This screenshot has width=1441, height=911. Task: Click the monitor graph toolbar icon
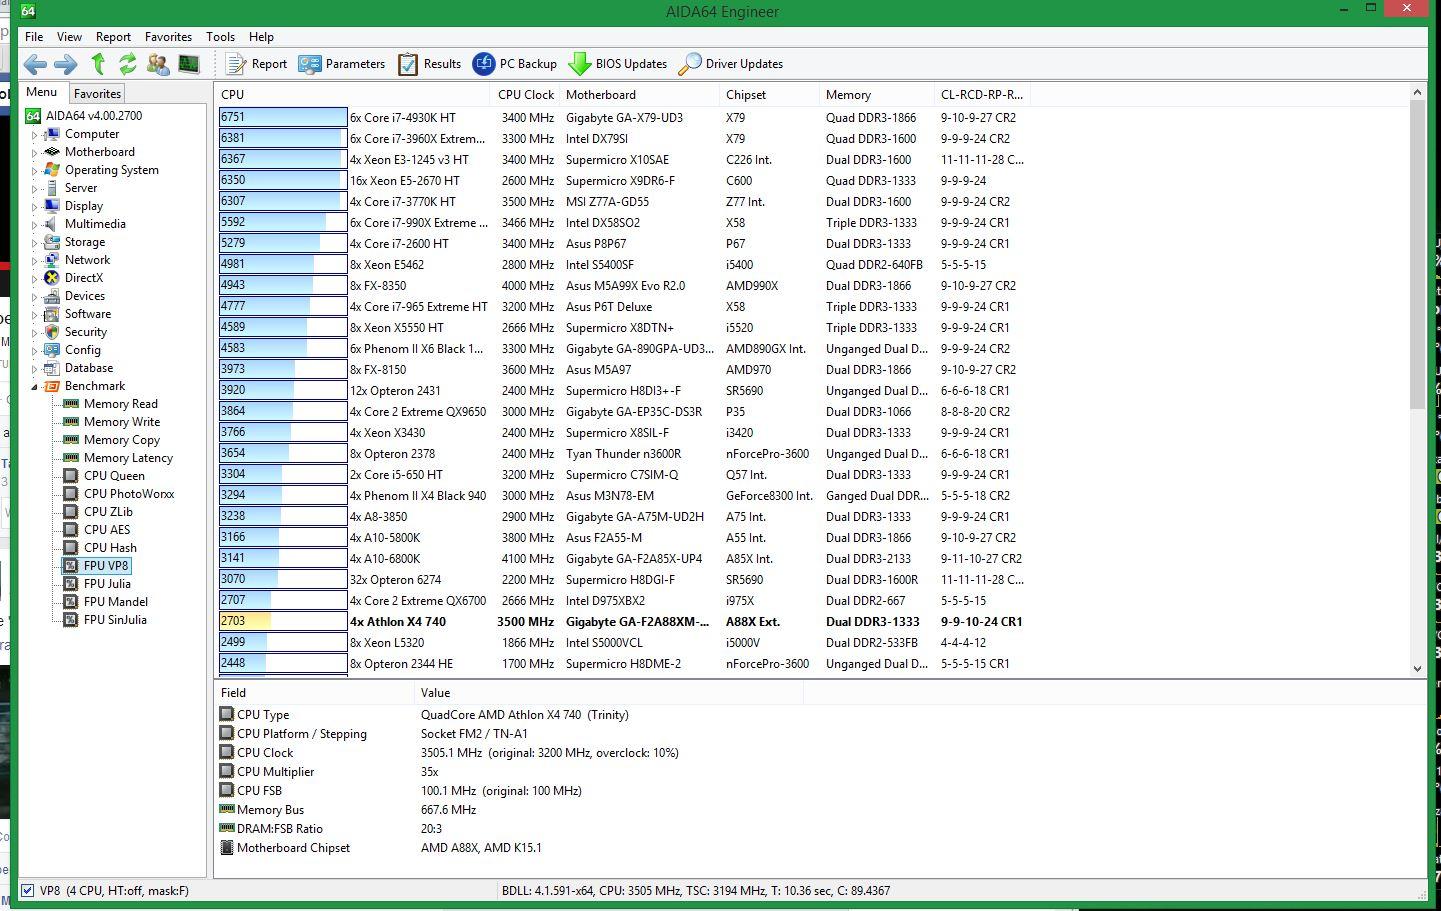[x=188, y=64]
